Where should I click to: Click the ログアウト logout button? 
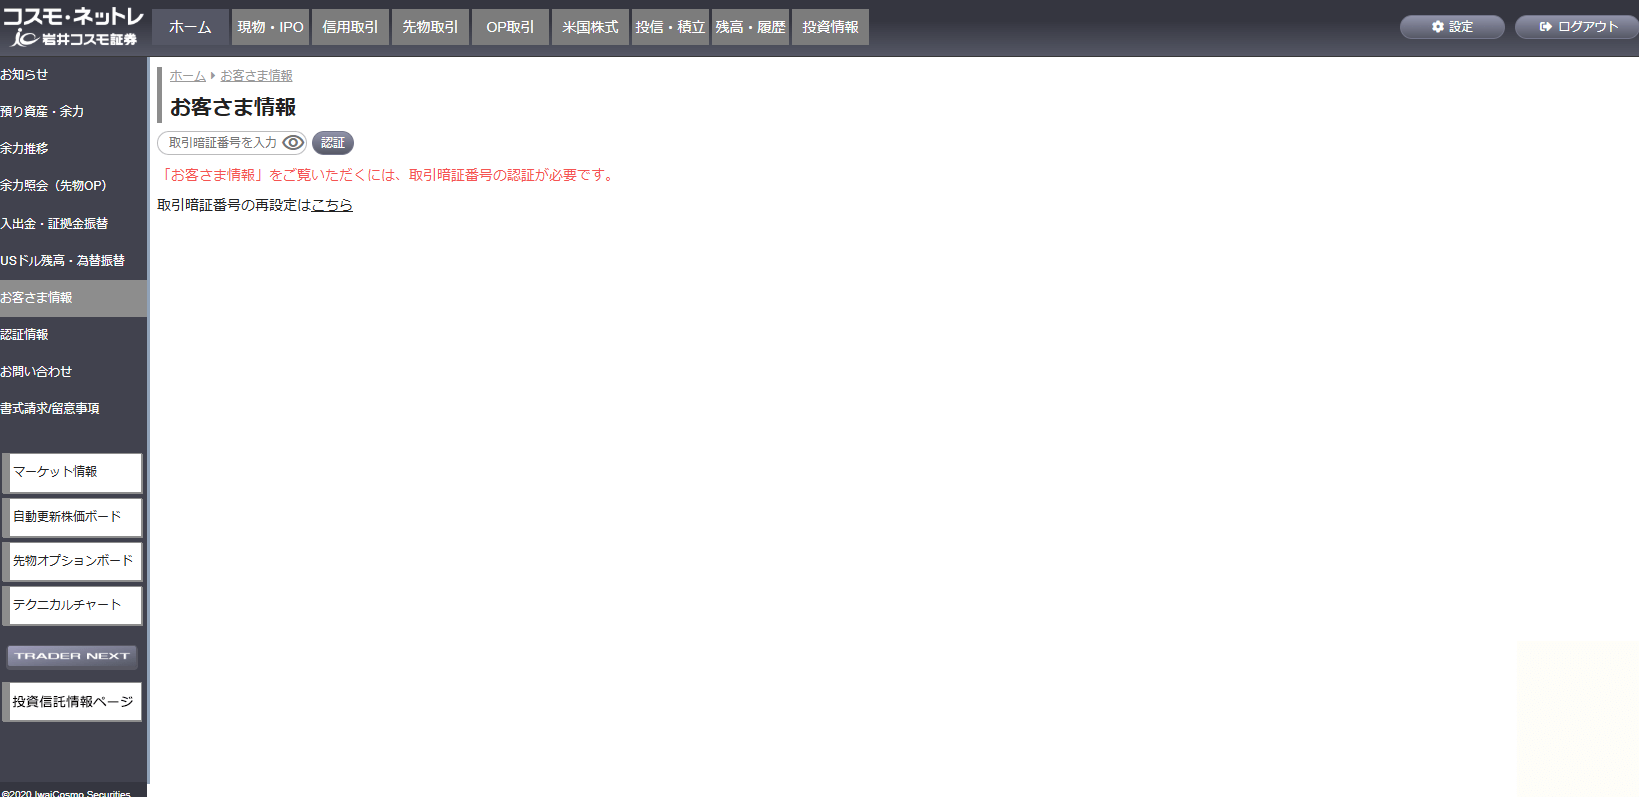1577,27
